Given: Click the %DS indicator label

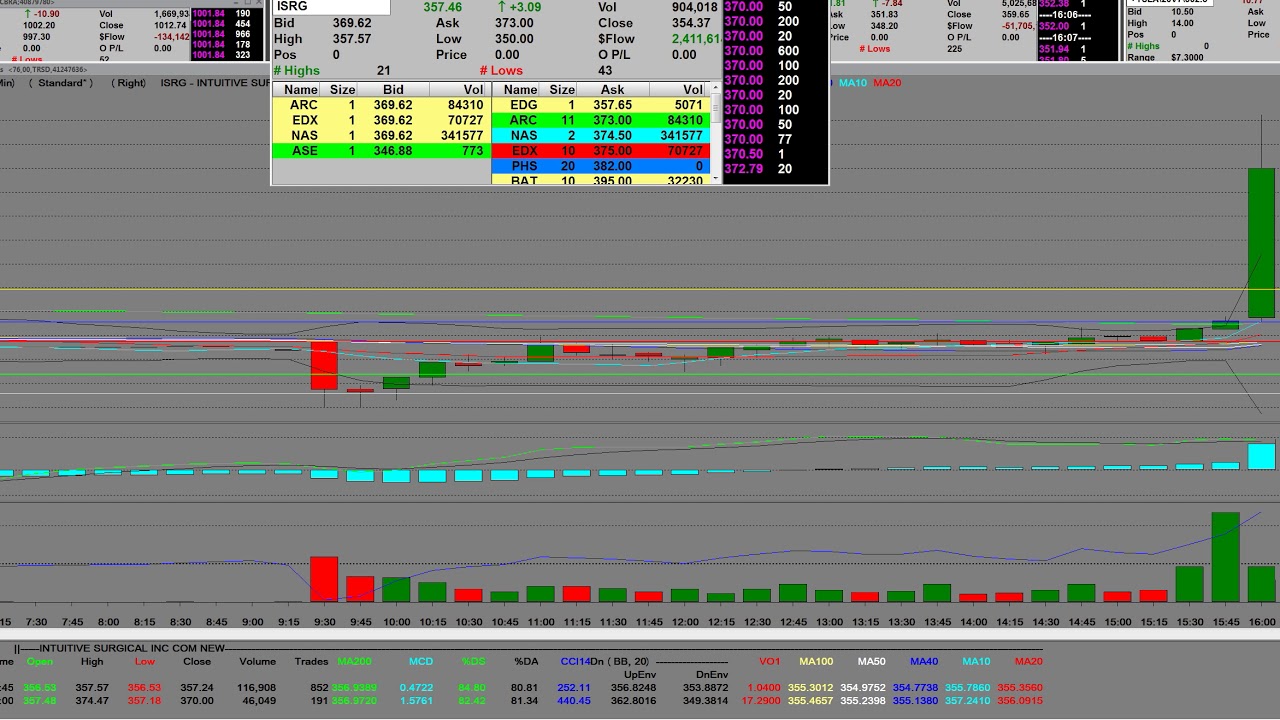Looking at the screenshot, I should pos(473,661).
